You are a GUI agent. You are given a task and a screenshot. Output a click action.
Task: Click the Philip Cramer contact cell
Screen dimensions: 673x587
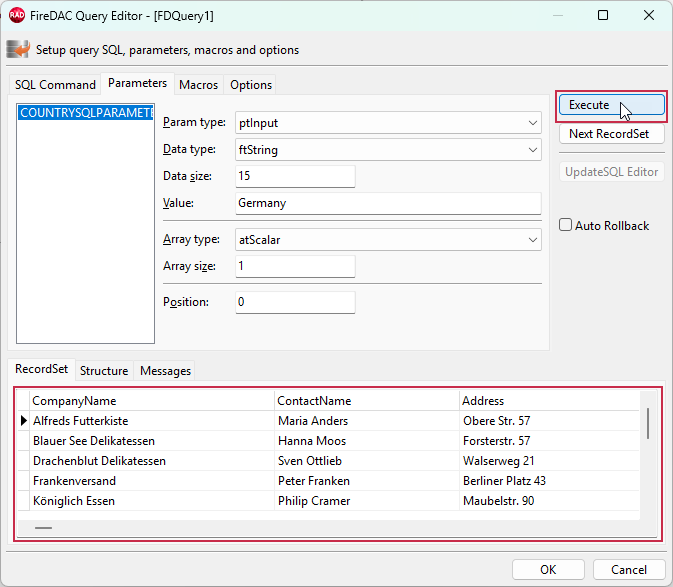coord(367,501)
